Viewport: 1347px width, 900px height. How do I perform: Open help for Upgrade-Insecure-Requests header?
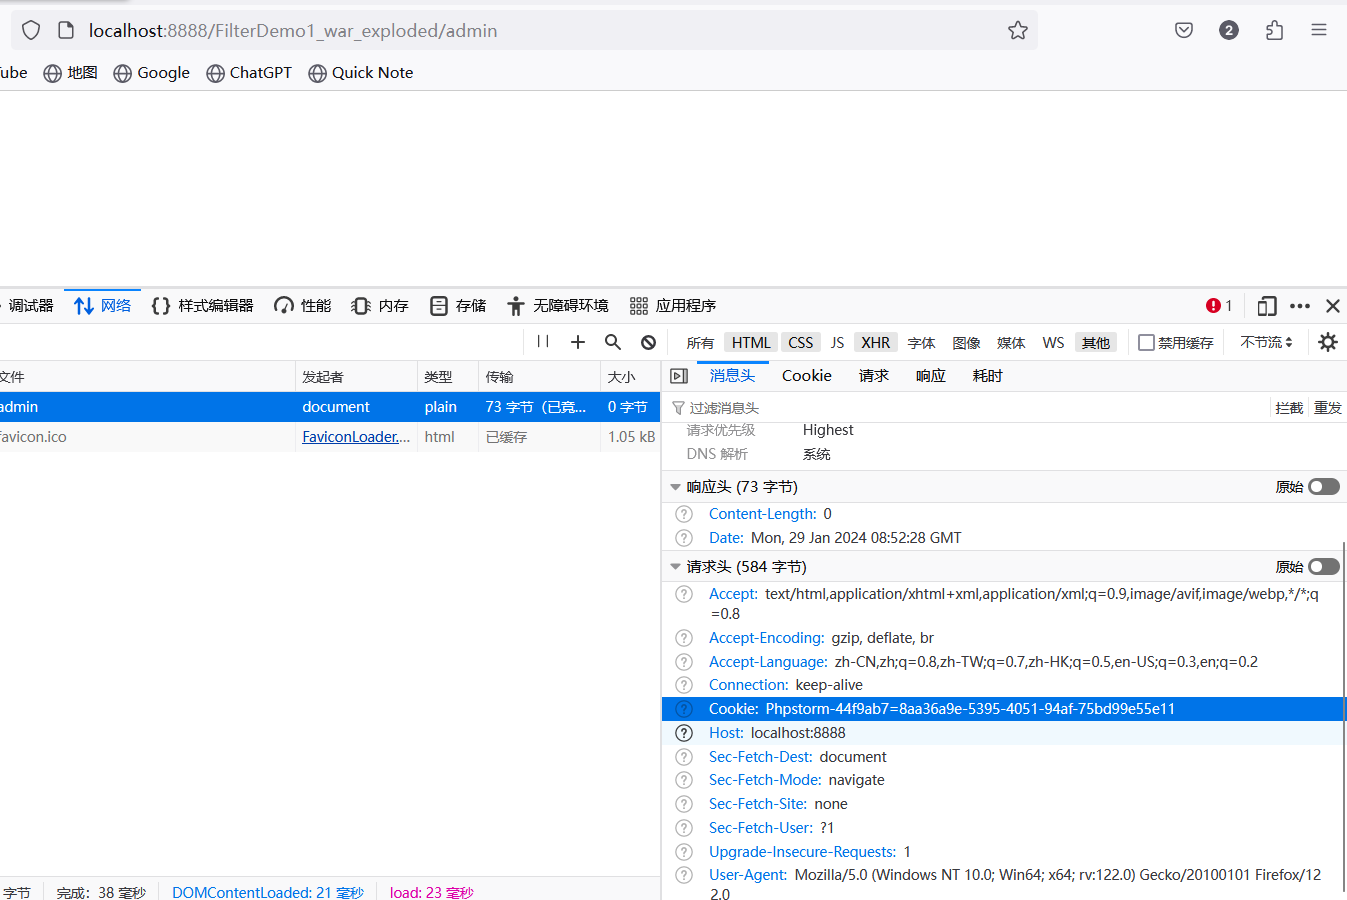[684, 852]
